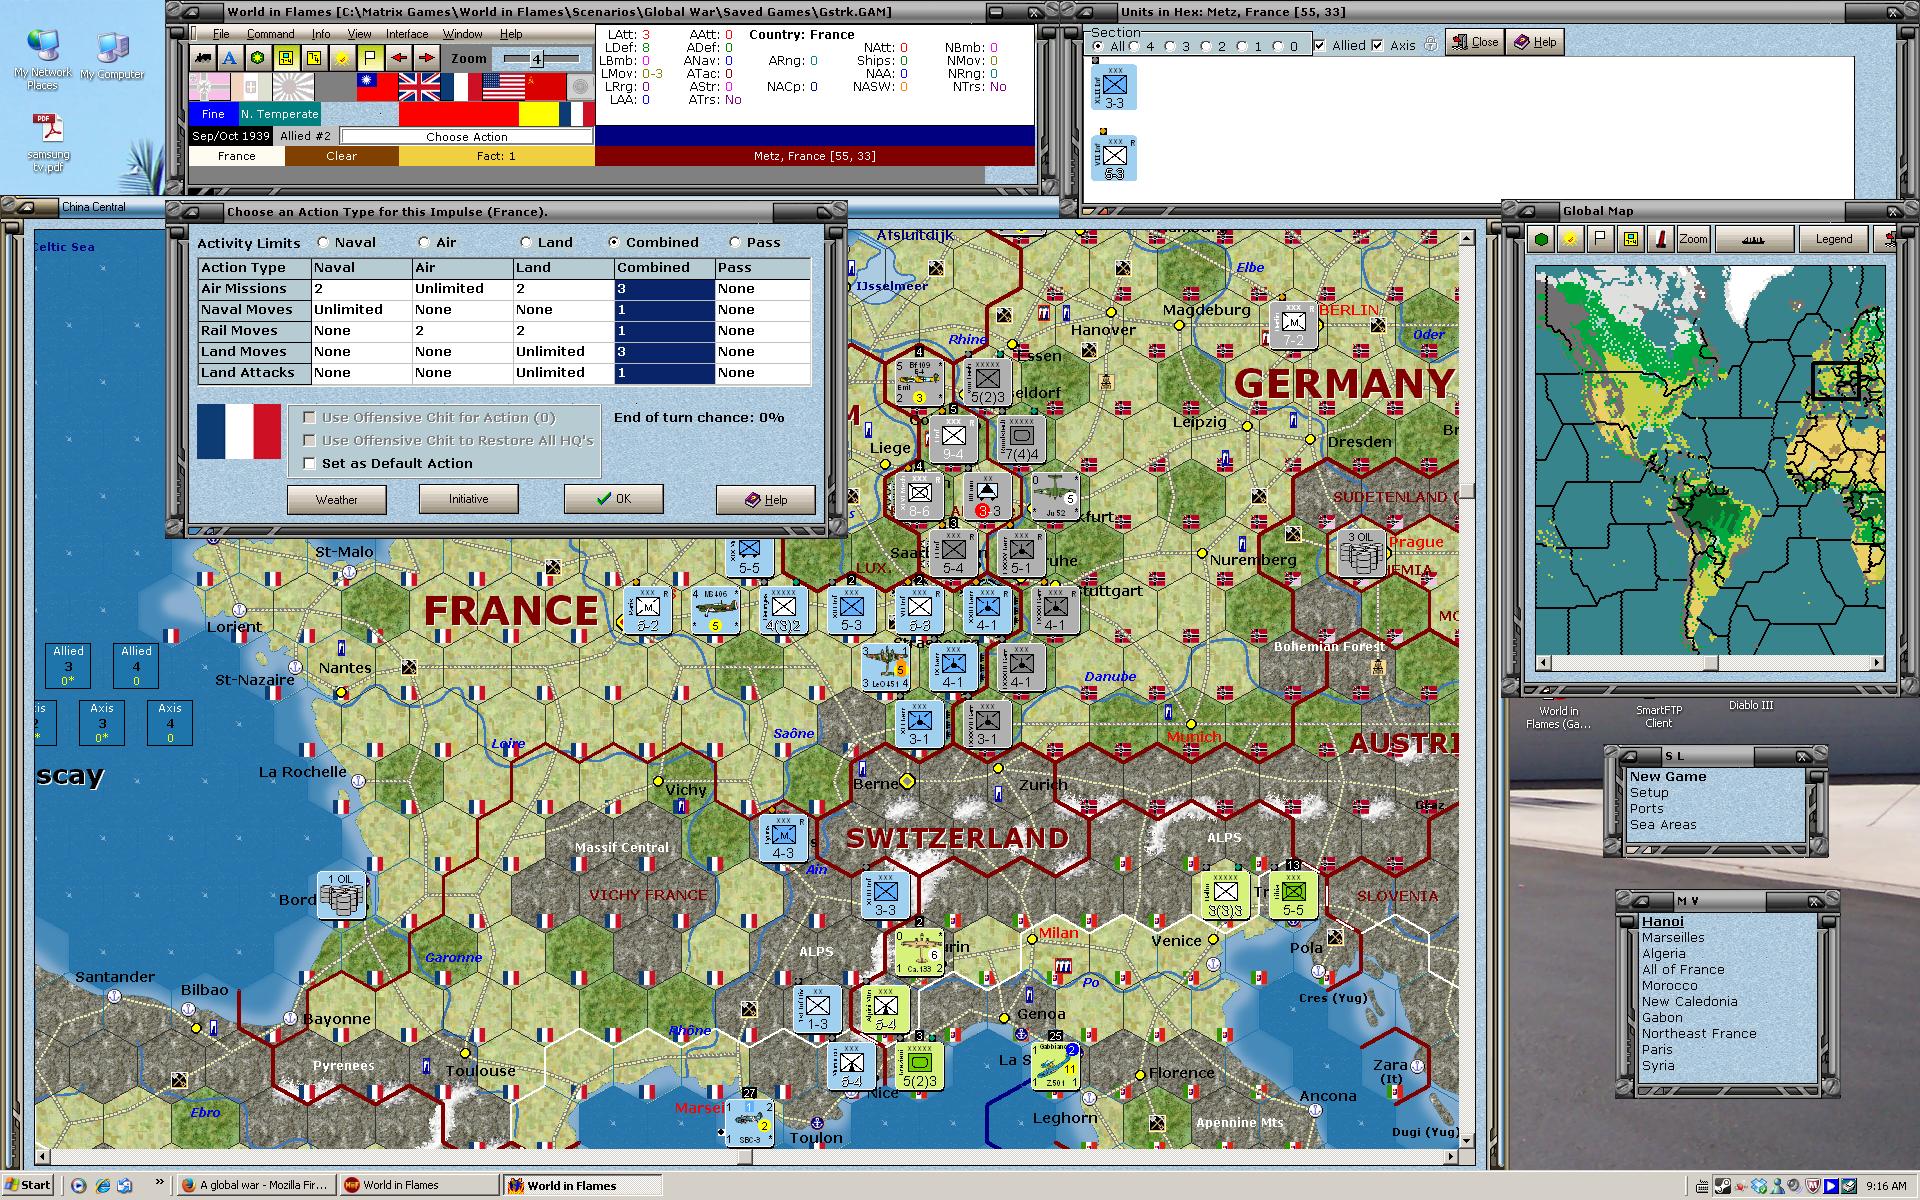Open the Legend in Global Map
This screenshot has height=1200, width=1920.
pyautogui.click(x=1833, y=239)
